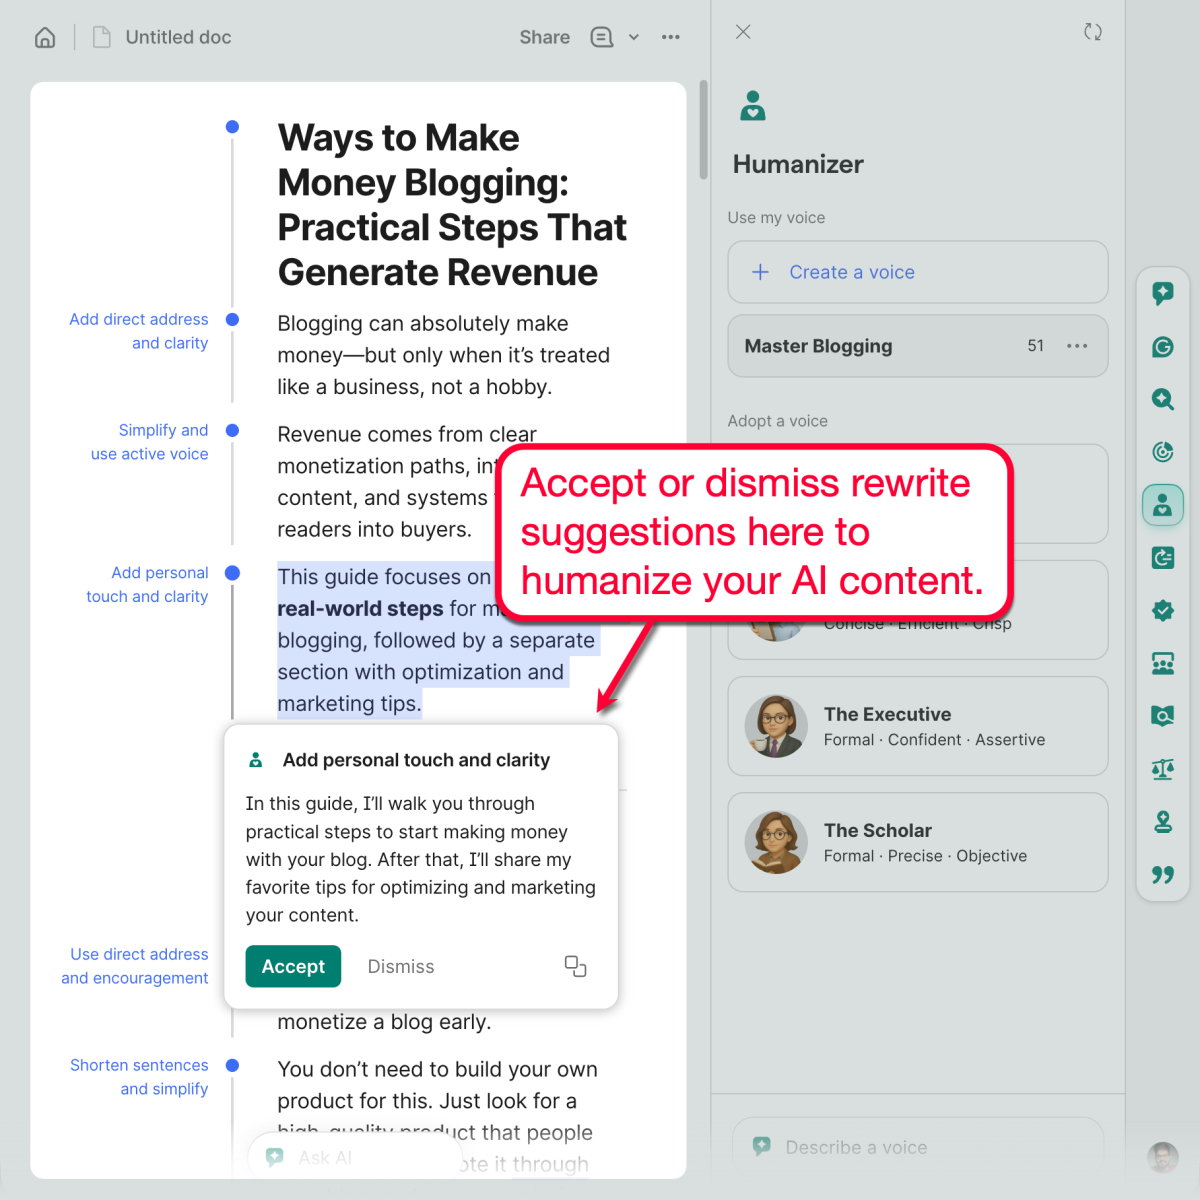This screenshot has height=1200, width=1200.
Task: Open the three-dot menu in the top bar
Action: [671, 37]
